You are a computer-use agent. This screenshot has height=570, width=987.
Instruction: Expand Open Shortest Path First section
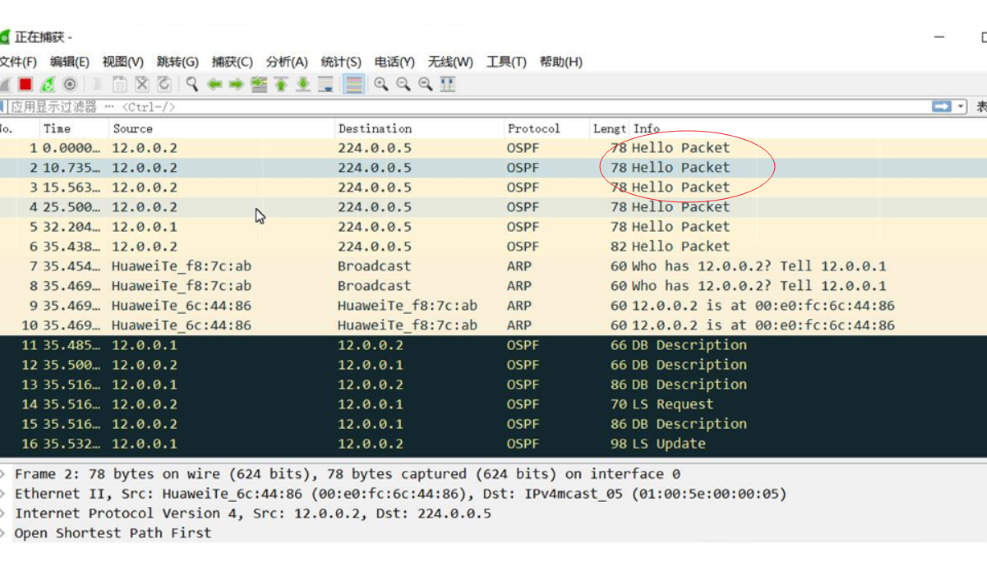click(x=4, y=533)
